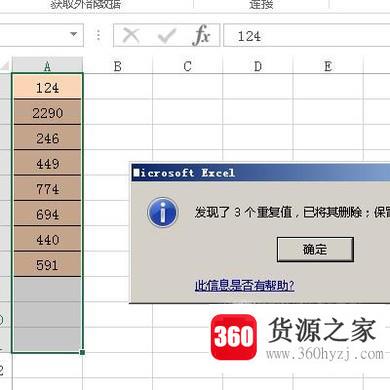Viewport: 390px width, 390px height.
Task: Click the 确定 button in the dialog
Action: pos(315,249)
